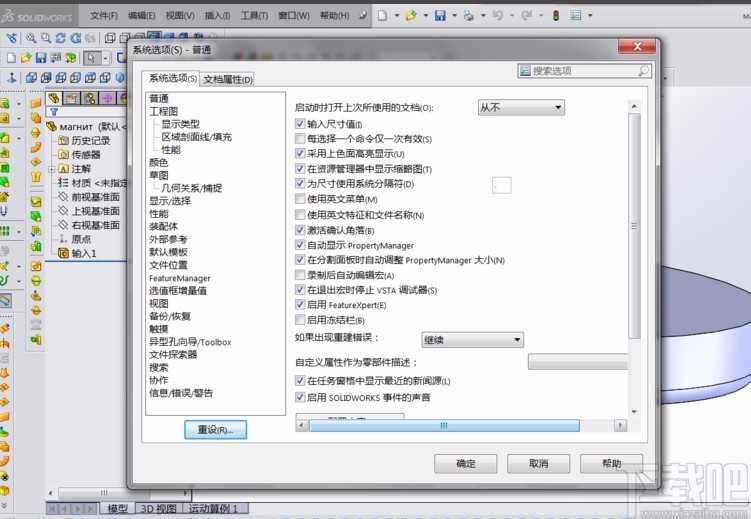Open the Select tool dropdown arrow
Viewport: 751px width, 519px height.
pyautogui.click(x=105, y=58)
